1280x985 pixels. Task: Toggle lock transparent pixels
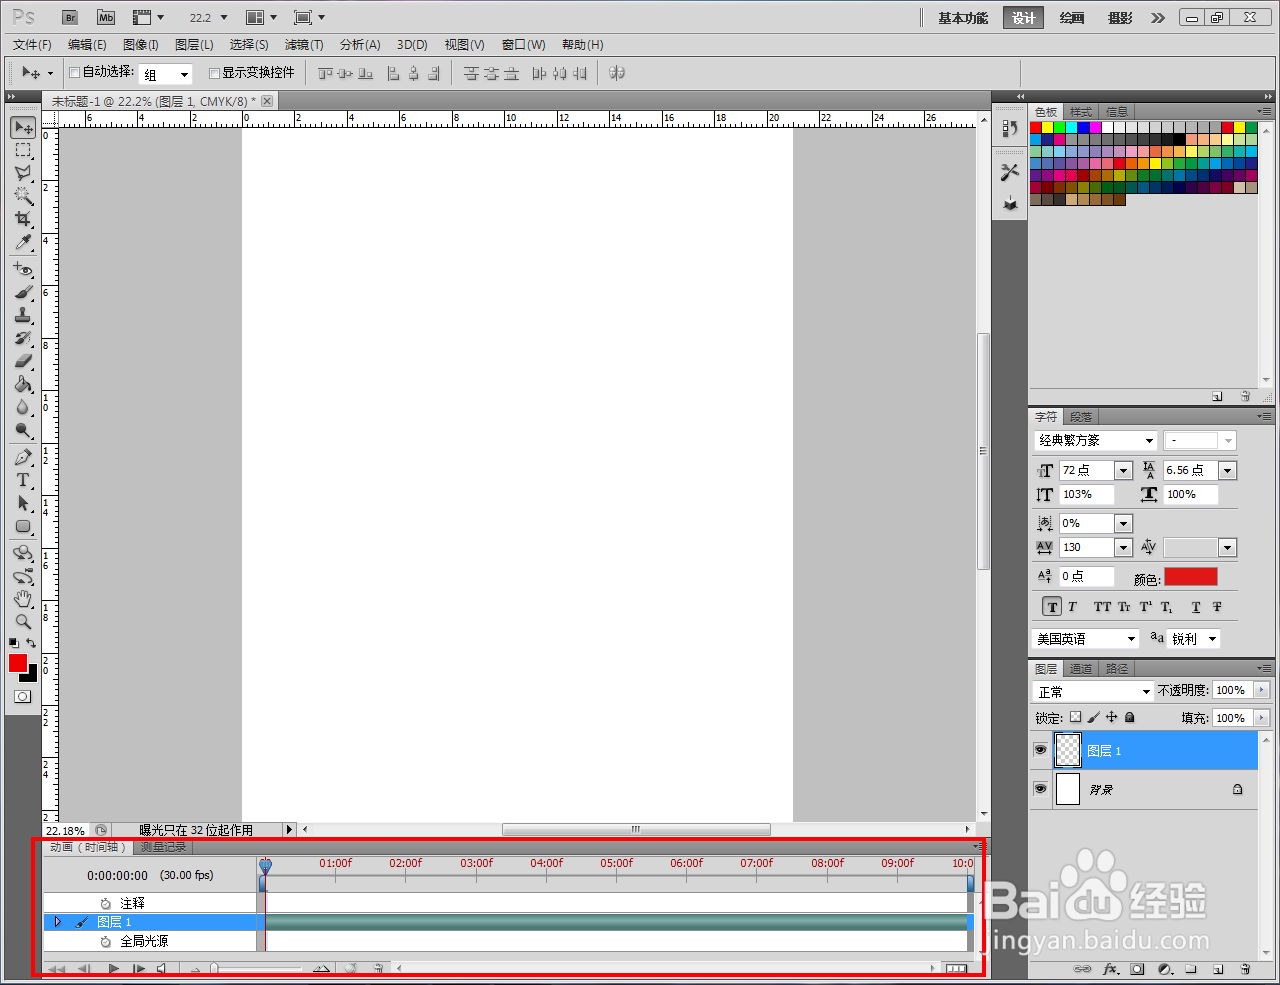(1075, 717)
